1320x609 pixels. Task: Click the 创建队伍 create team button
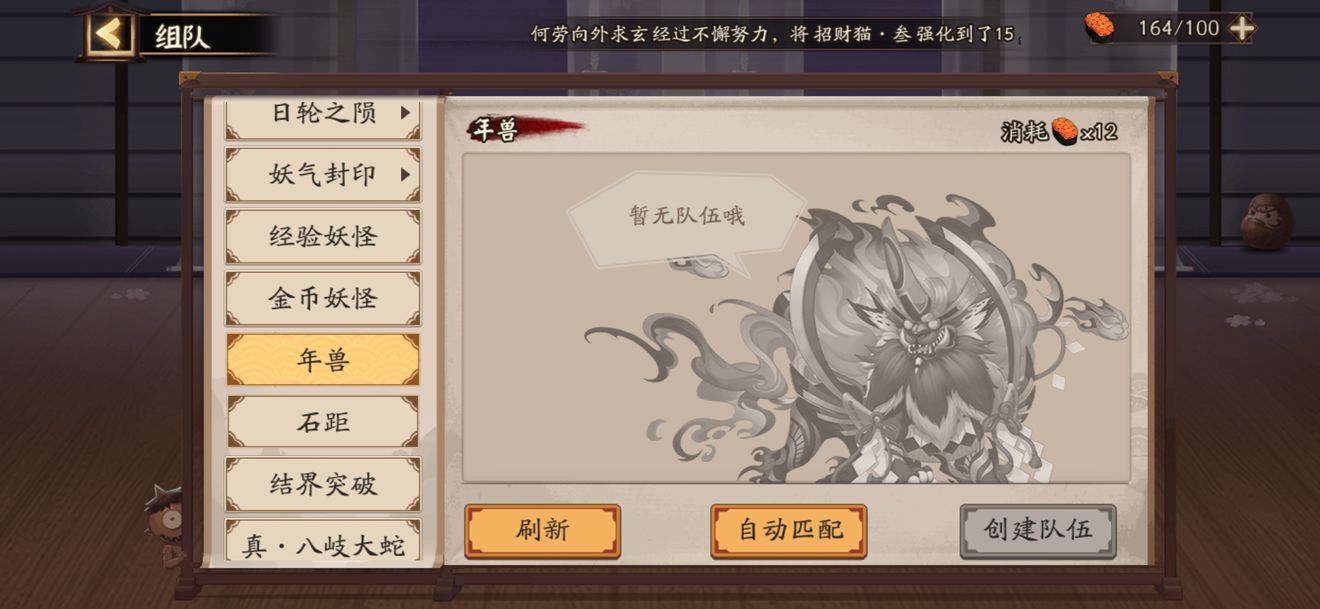[1037, 531]
